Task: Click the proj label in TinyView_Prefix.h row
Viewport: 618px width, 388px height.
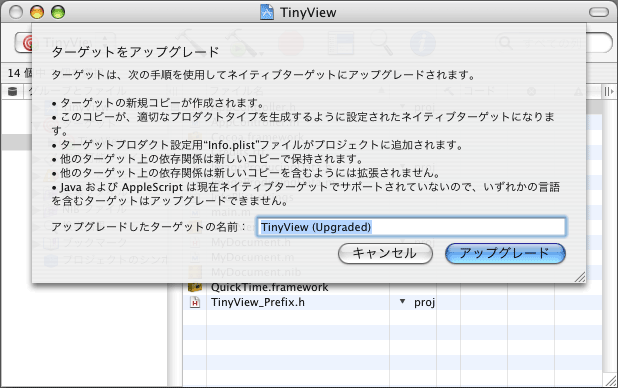Action: [424, 303]
